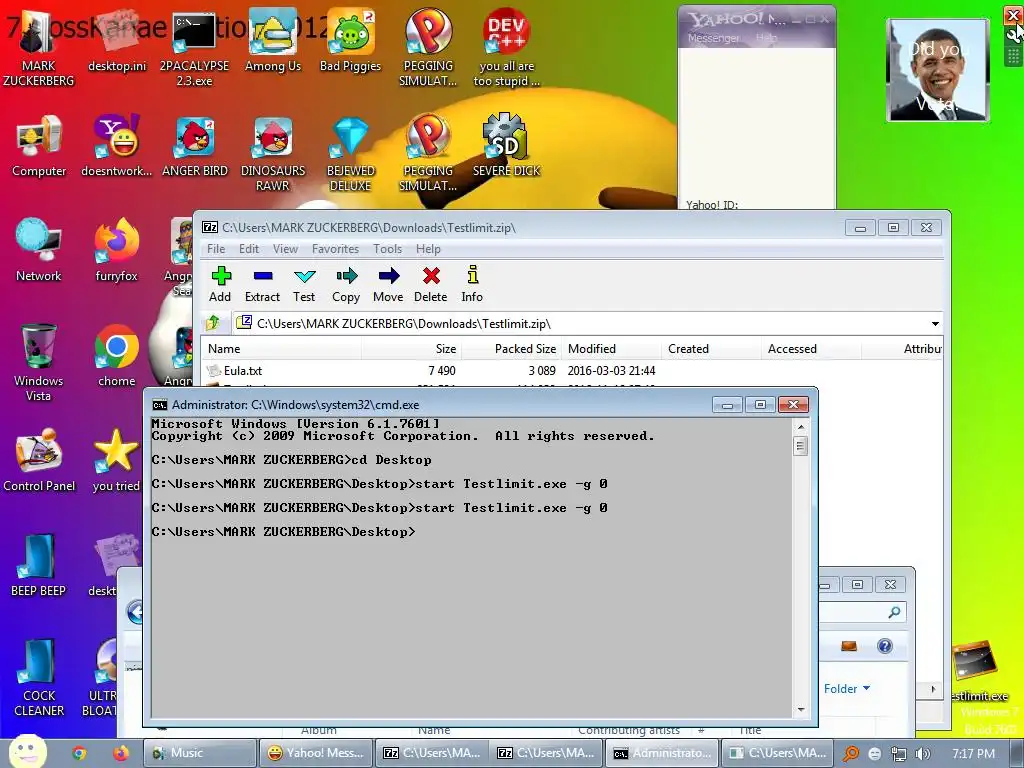Sort by the Packed Size column header

(x=512, y=349)
